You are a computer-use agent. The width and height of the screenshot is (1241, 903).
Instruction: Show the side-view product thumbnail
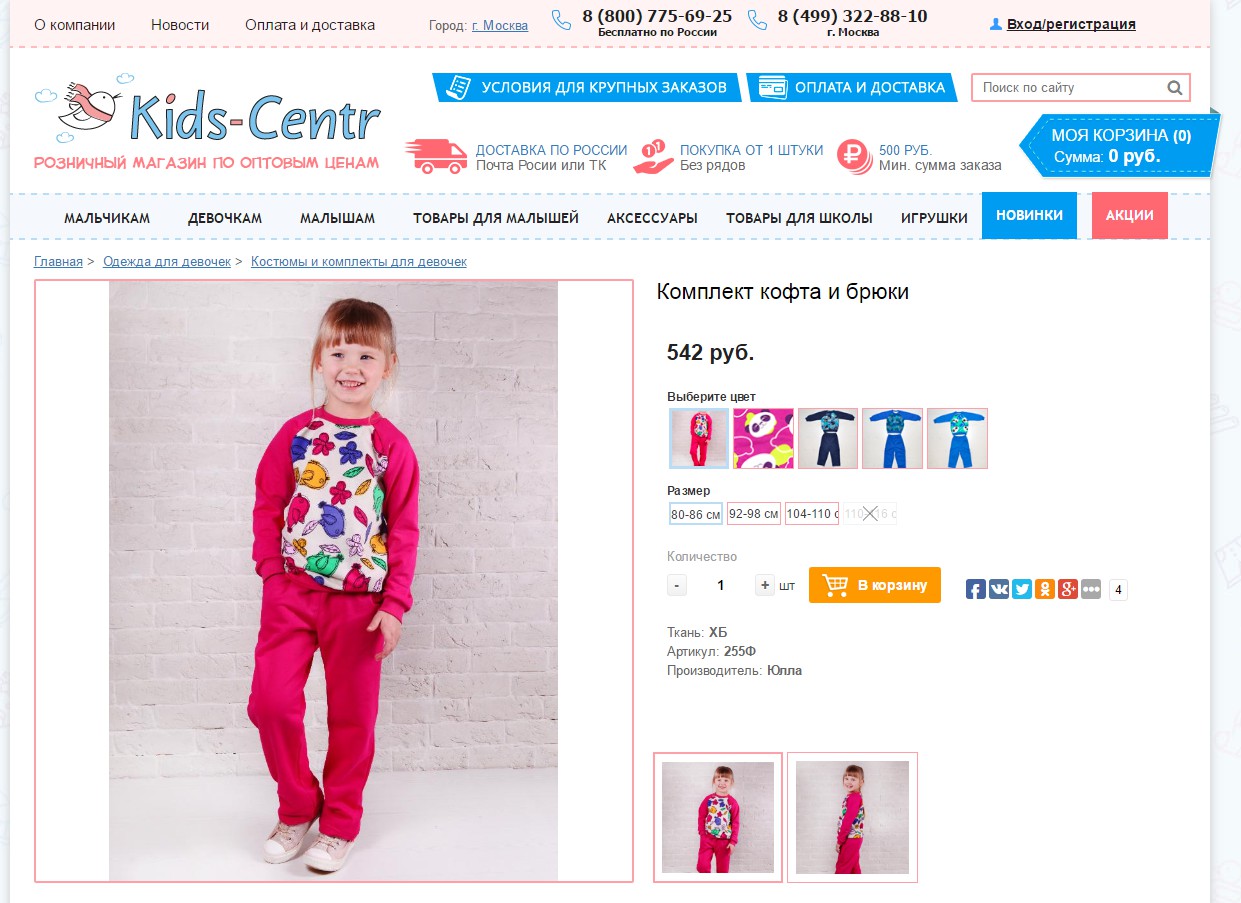click(852, 817)
